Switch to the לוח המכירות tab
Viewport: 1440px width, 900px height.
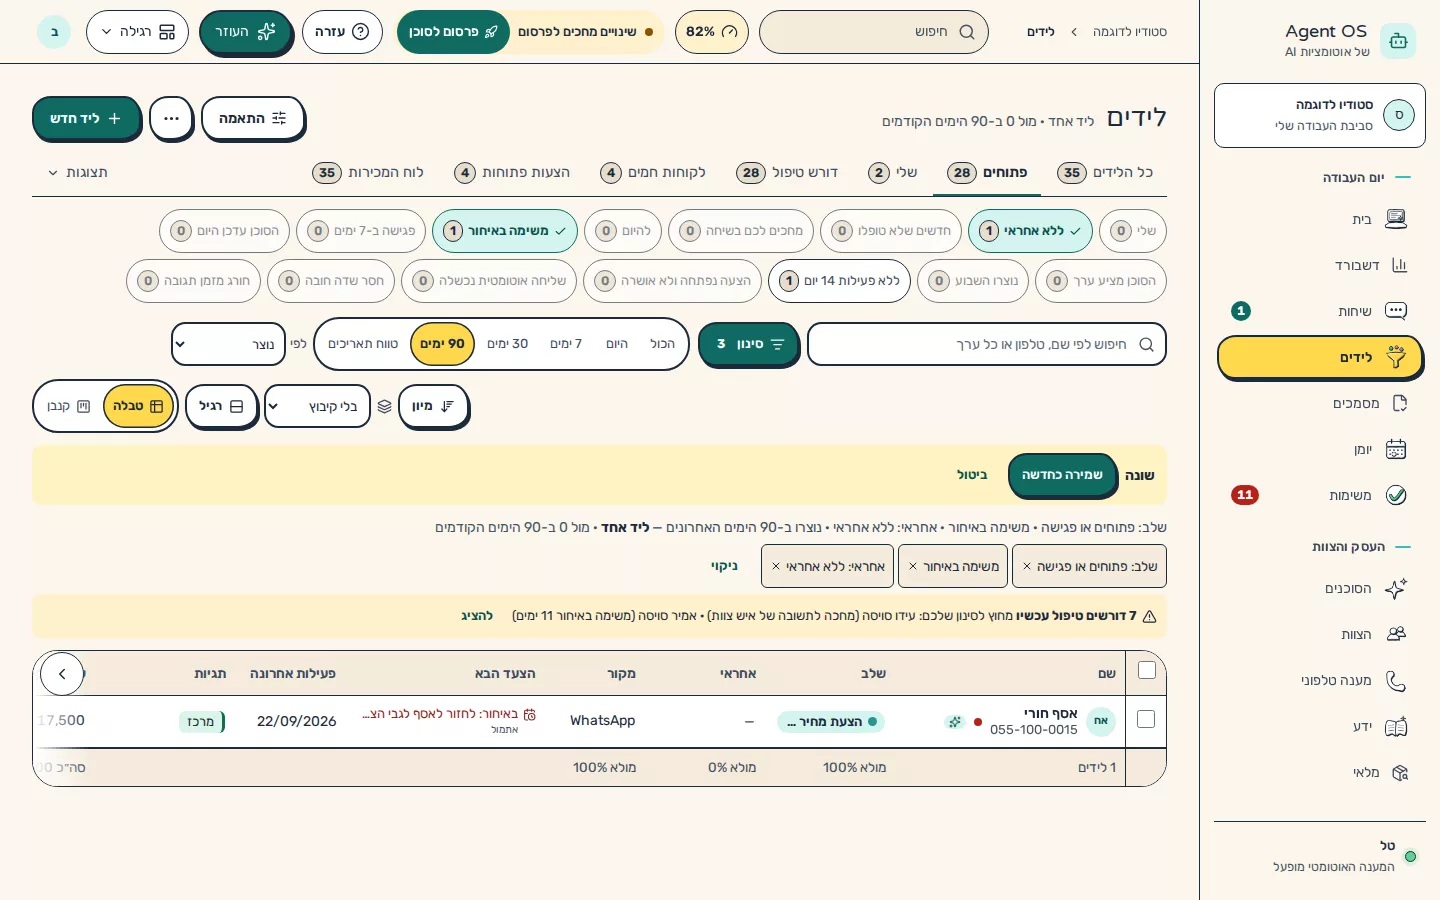(368, 172)
